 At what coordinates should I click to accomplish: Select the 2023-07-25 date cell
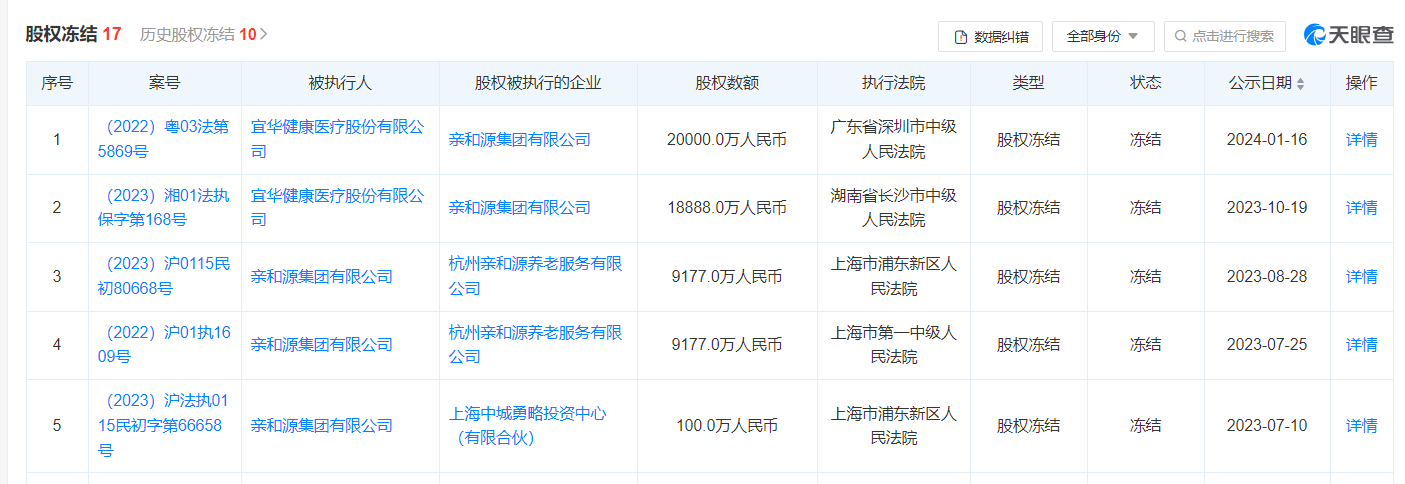(x=1267, y=345)
